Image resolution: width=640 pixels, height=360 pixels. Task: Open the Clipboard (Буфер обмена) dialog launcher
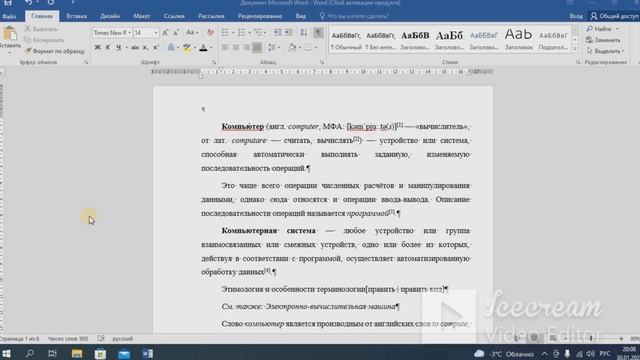coord(86,62)
